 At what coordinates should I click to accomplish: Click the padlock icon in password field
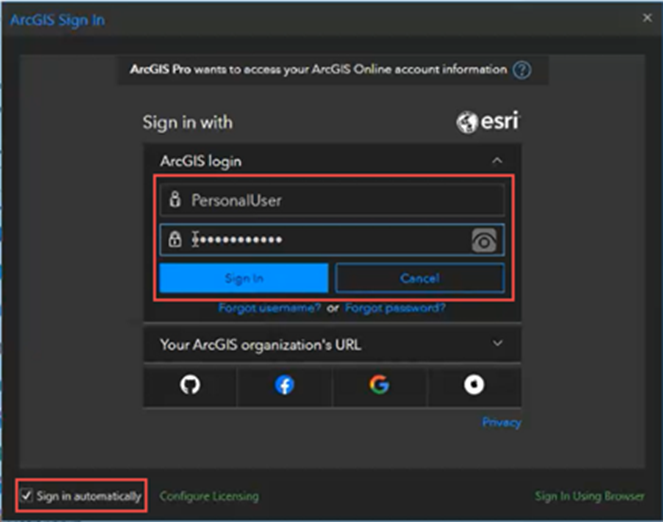tap(175, 239)
